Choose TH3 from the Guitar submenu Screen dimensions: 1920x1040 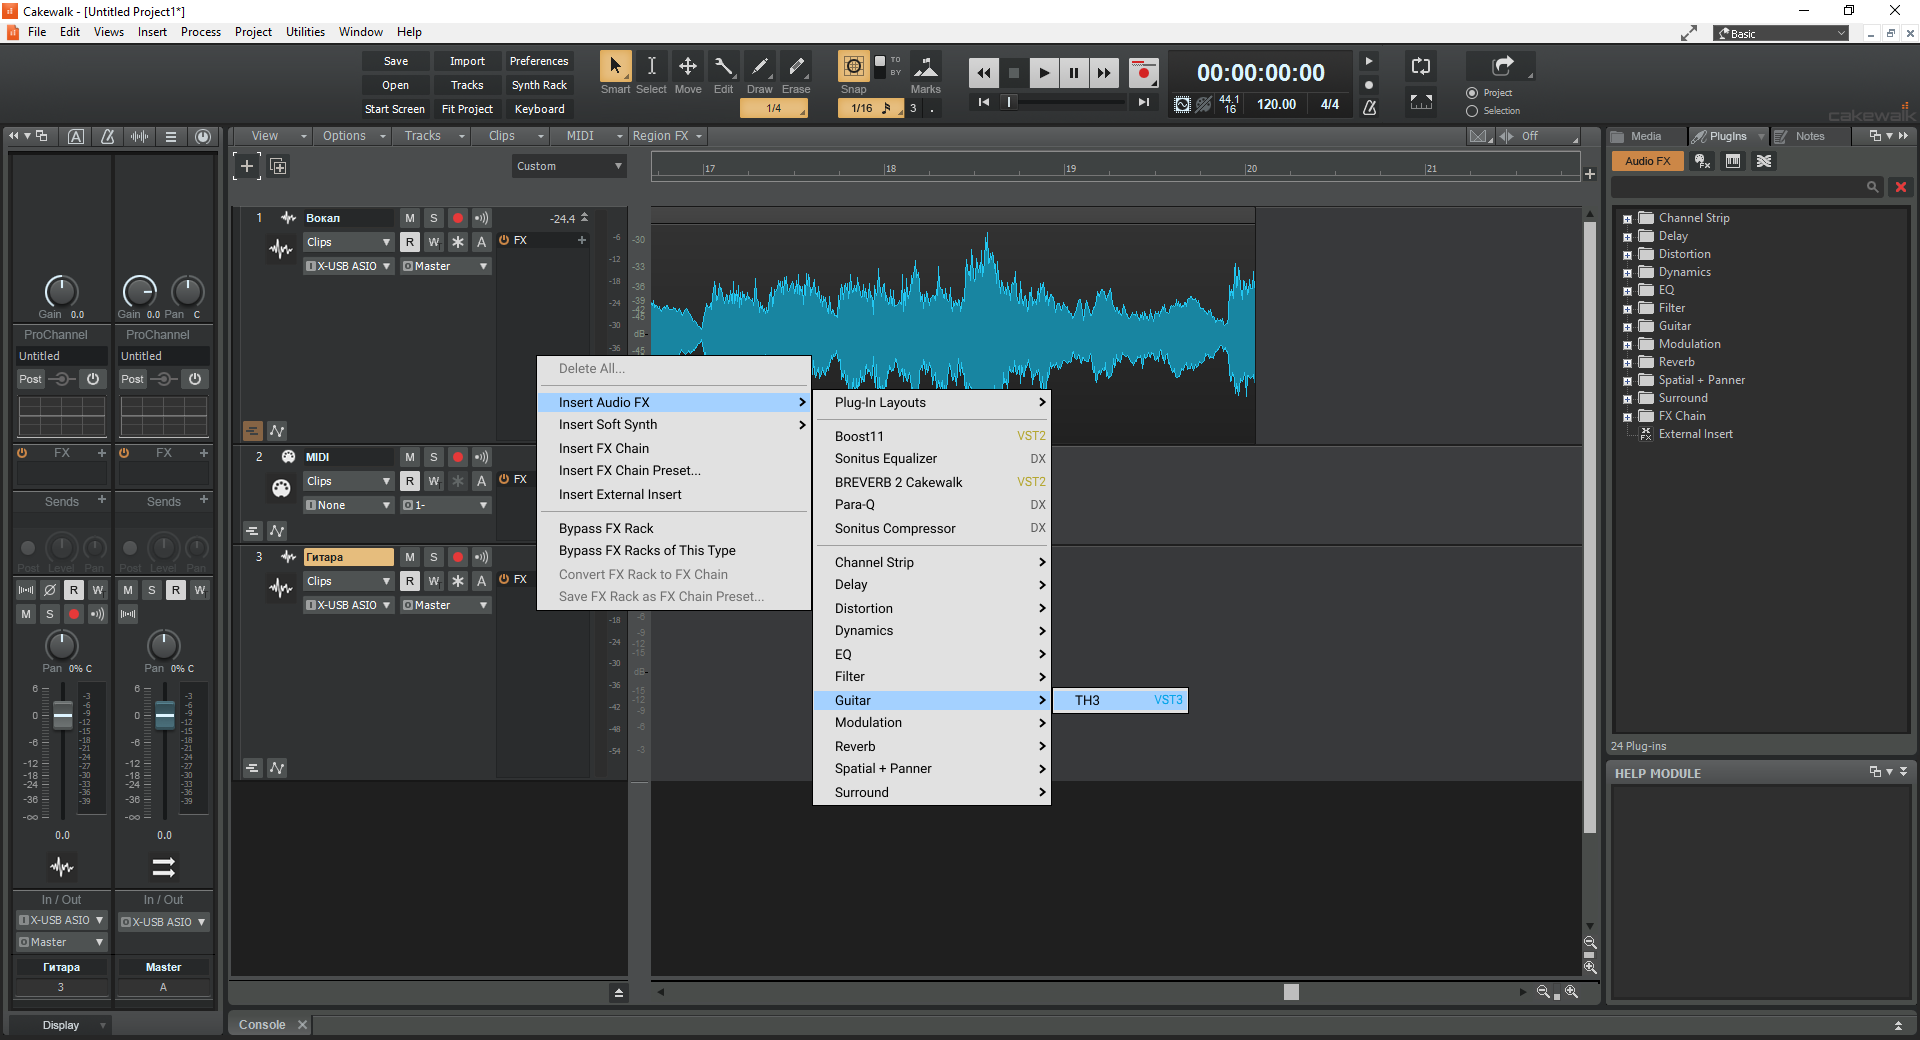point(1120,700)
